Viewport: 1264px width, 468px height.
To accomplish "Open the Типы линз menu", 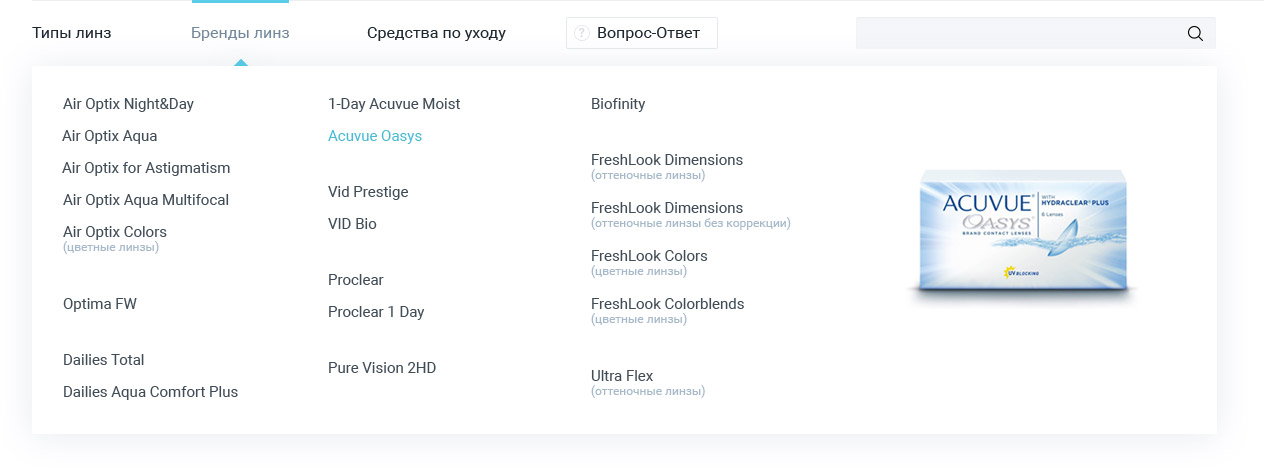I will 72,33.
